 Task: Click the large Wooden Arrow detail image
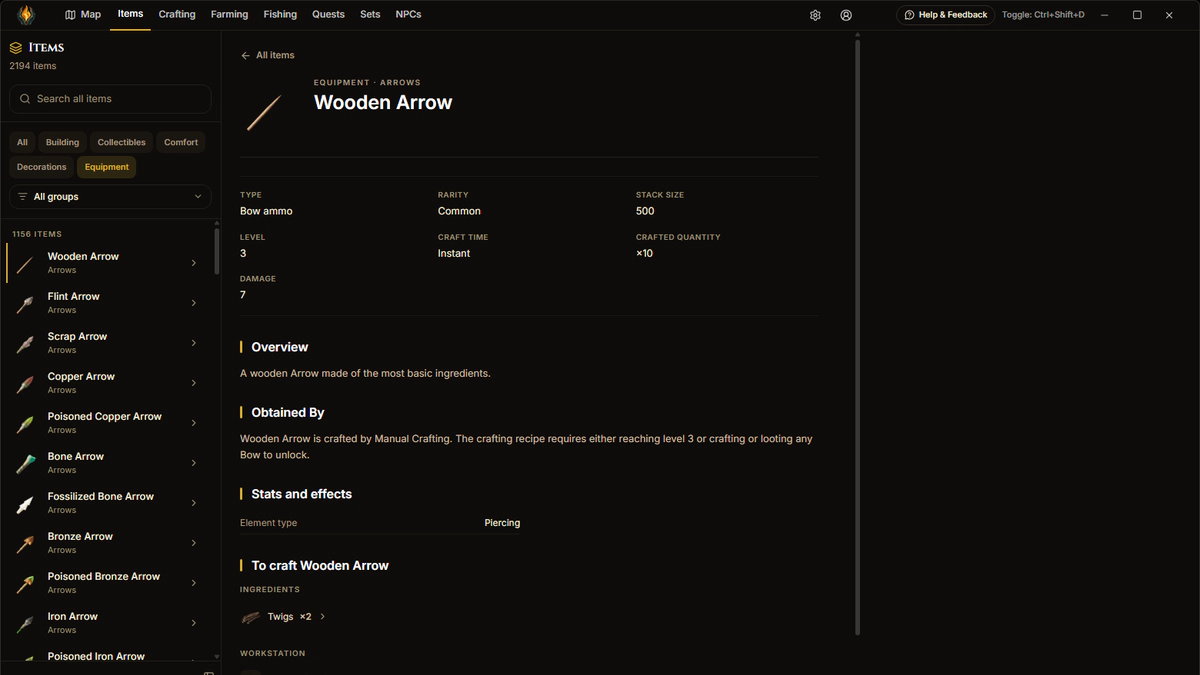tap(265, 112)
